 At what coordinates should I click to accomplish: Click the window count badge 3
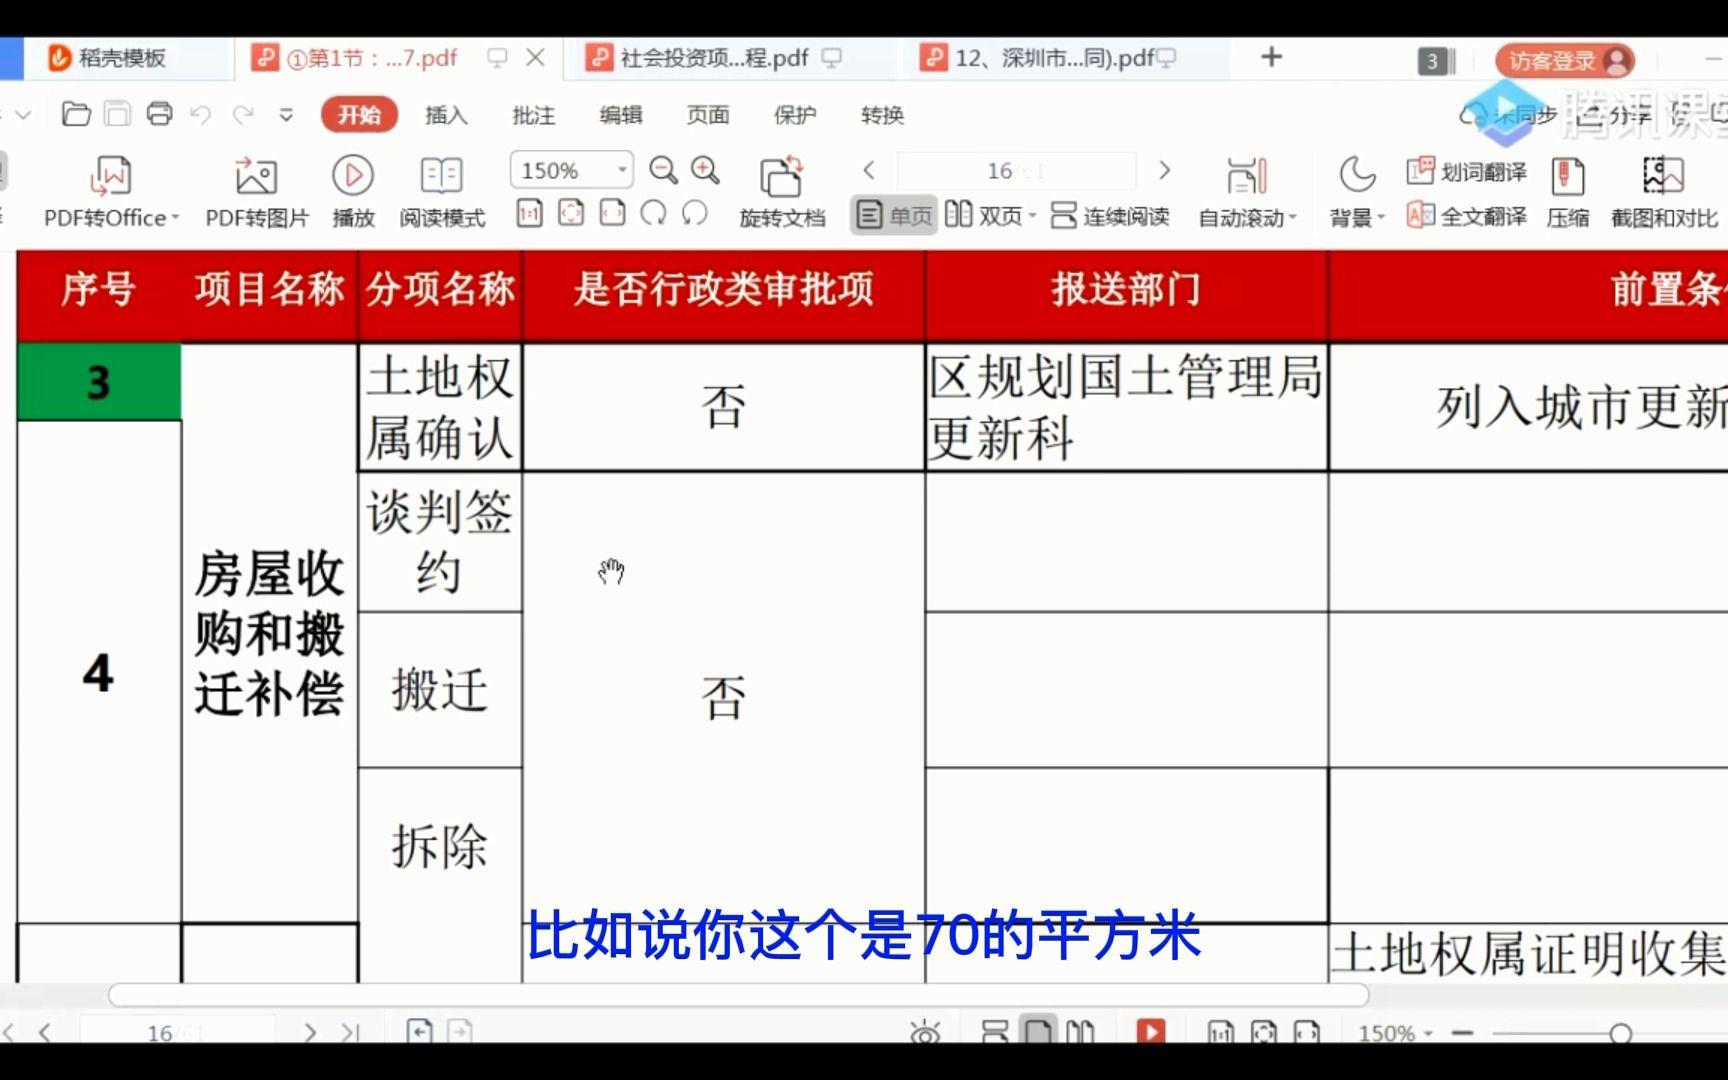point(1434,61)
